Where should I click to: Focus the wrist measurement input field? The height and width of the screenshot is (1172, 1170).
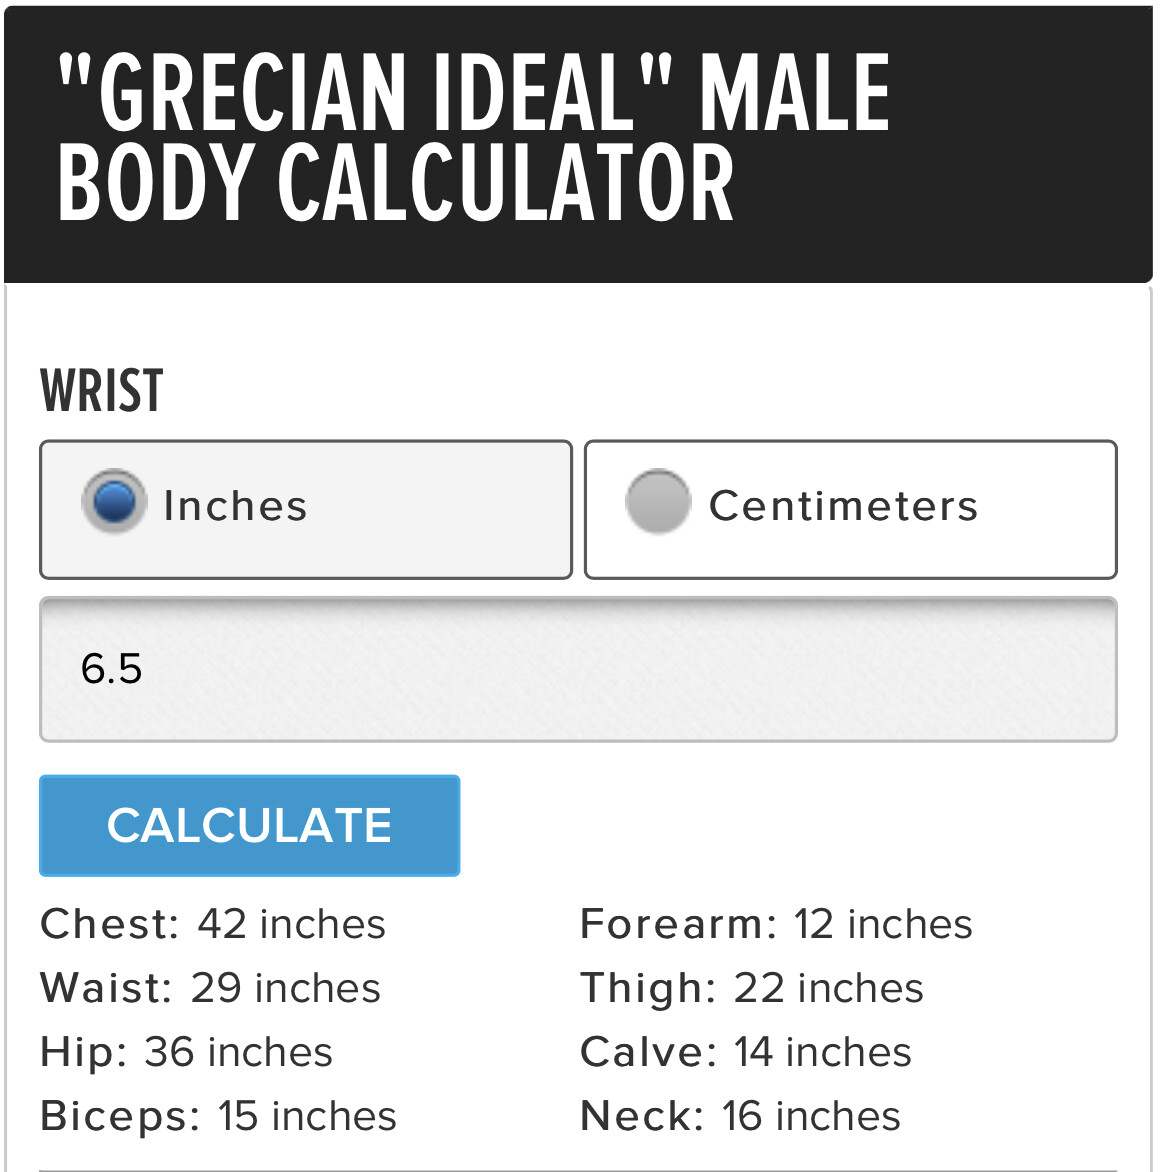pyautogui.click(x=578, y=669)
